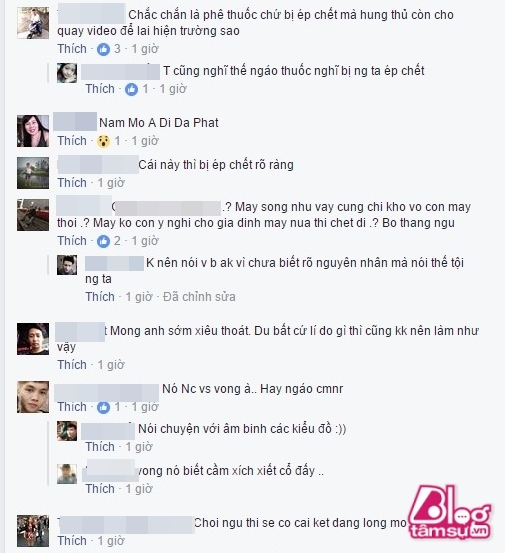Click wow emoji reaction on 'Nam Mo A Di Da Phat'

pos(103,141)
